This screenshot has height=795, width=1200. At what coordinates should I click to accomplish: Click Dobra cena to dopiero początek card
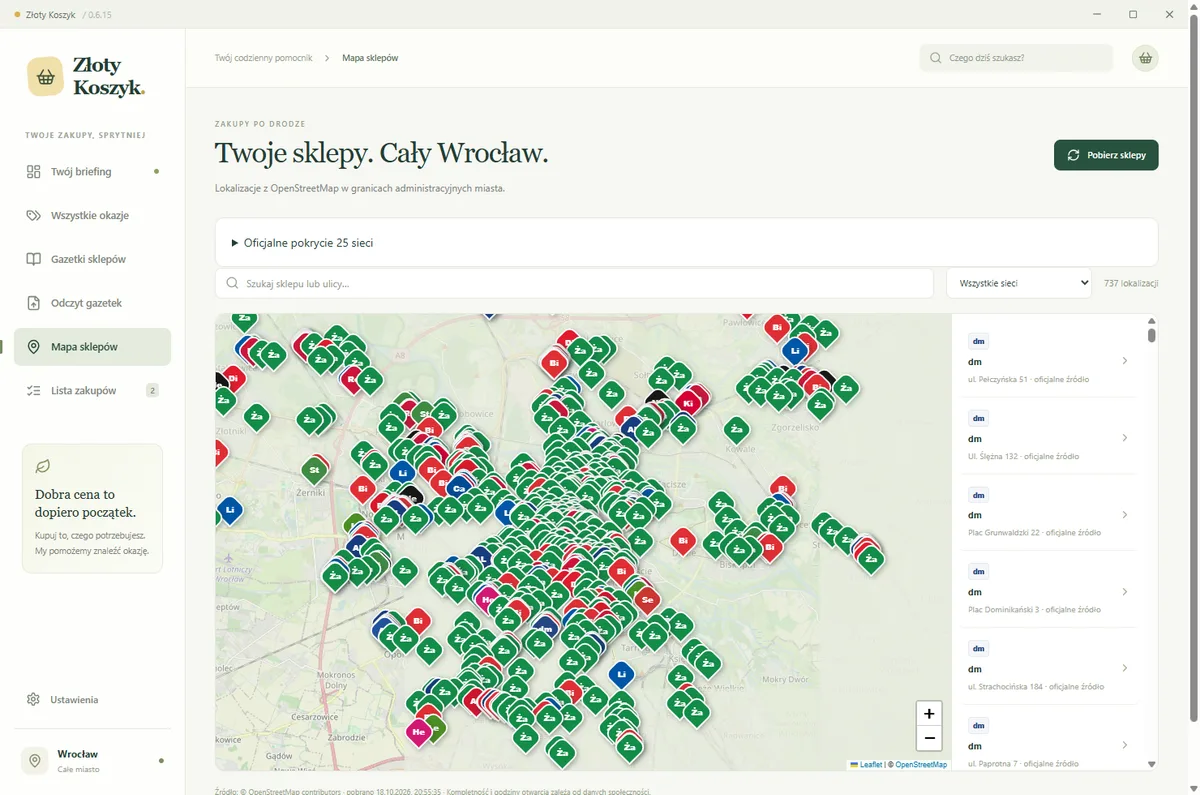[x=92, y=509]
